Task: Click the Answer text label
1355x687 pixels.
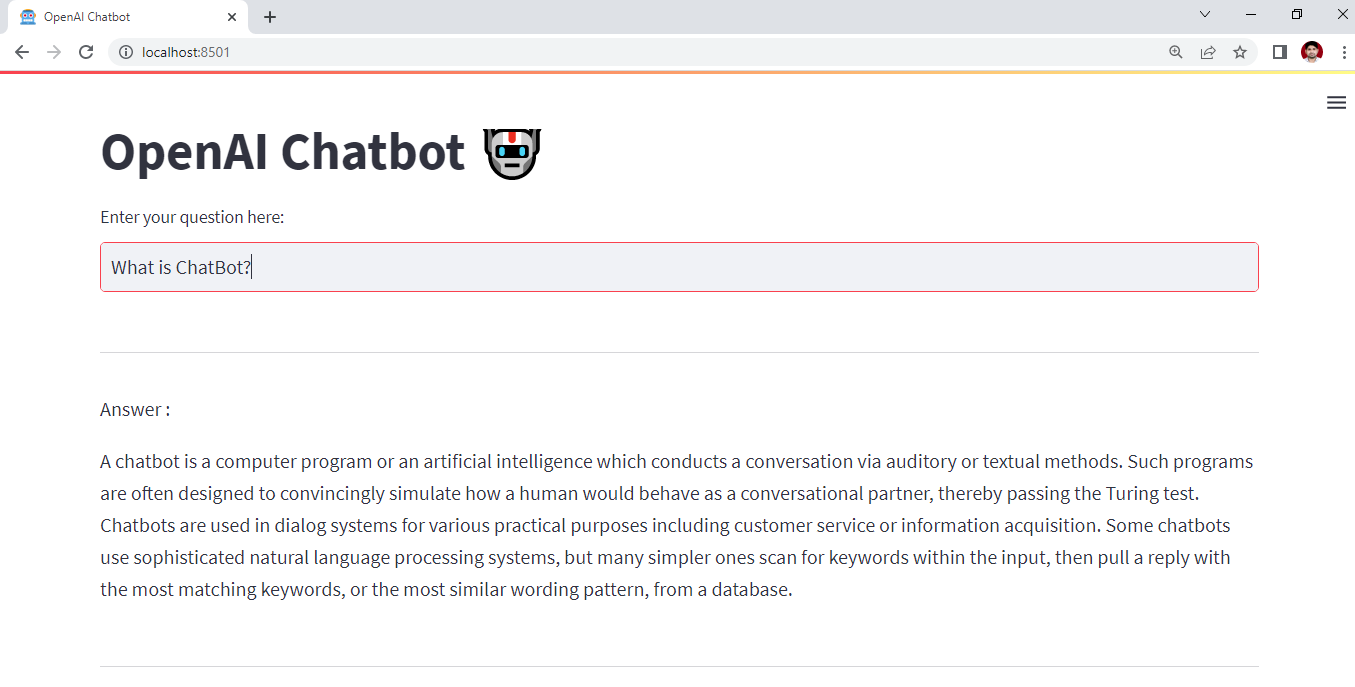Action: tap(134, 409)
